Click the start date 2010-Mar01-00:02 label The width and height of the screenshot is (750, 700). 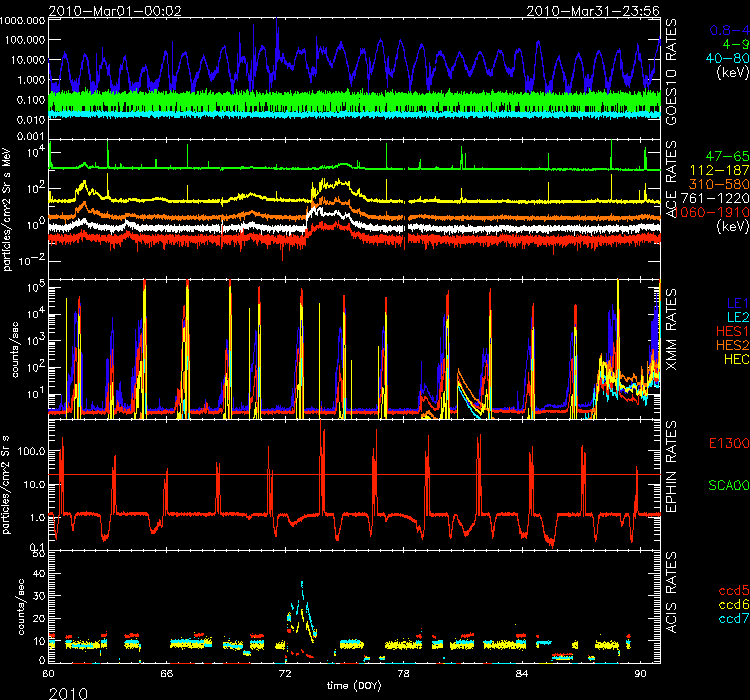point(115,11)
